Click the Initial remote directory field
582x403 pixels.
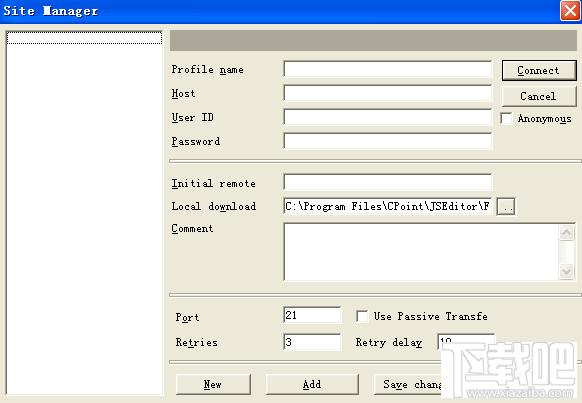[388, 182]
